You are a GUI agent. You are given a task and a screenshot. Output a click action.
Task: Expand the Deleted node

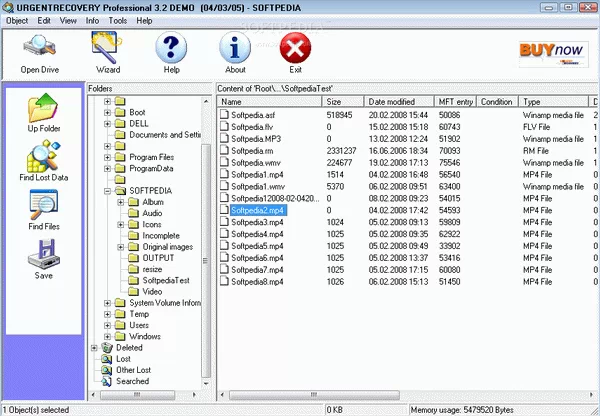click(94, 347)
